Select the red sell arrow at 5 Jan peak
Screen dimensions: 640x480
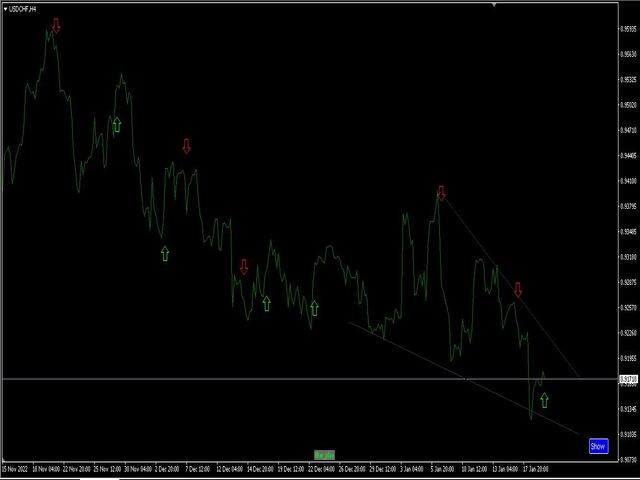click(441, 193)
